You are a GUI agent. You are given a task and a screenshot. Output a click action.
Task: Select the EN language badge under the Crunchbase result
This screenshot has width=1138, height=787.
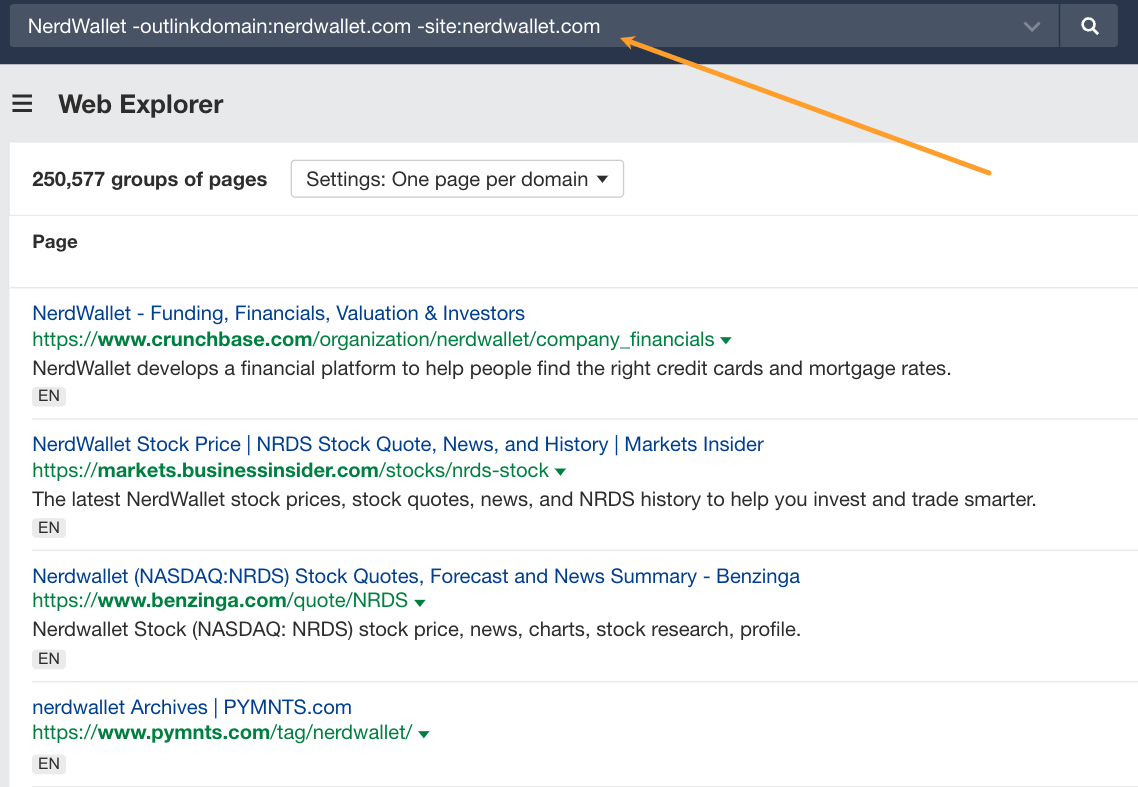[49, 395]
